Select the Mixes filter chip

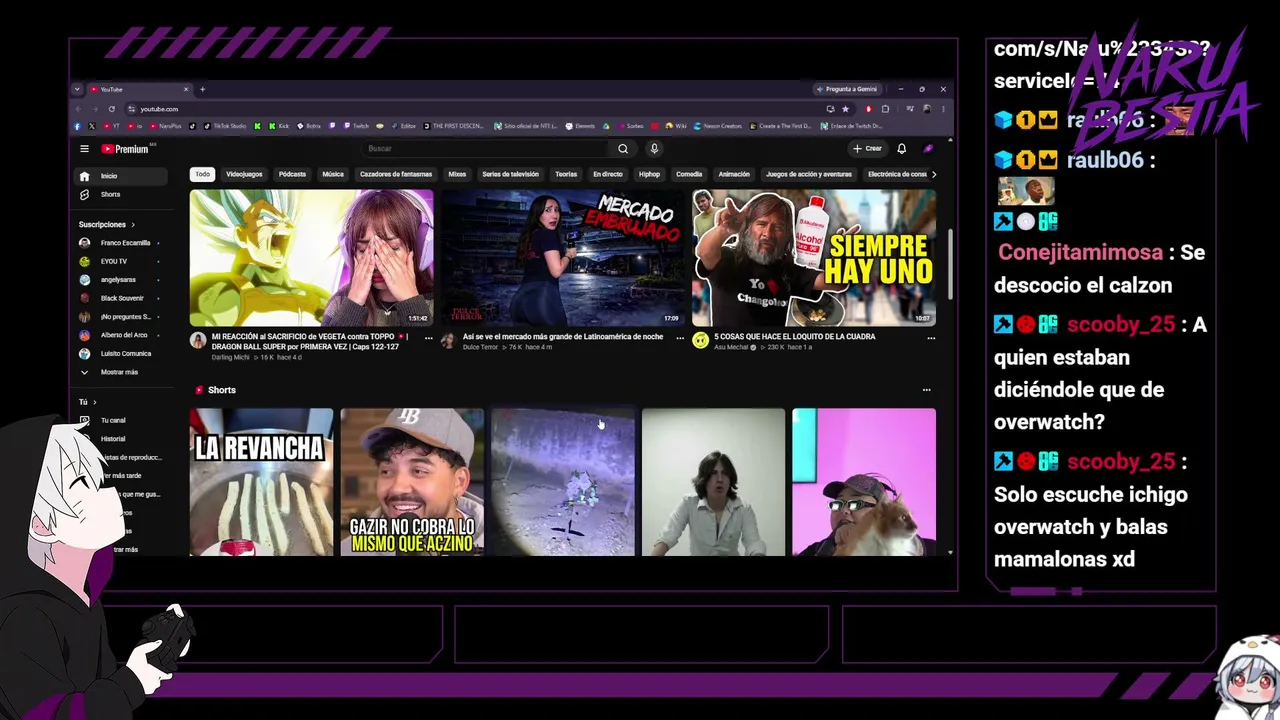[457, 174]
